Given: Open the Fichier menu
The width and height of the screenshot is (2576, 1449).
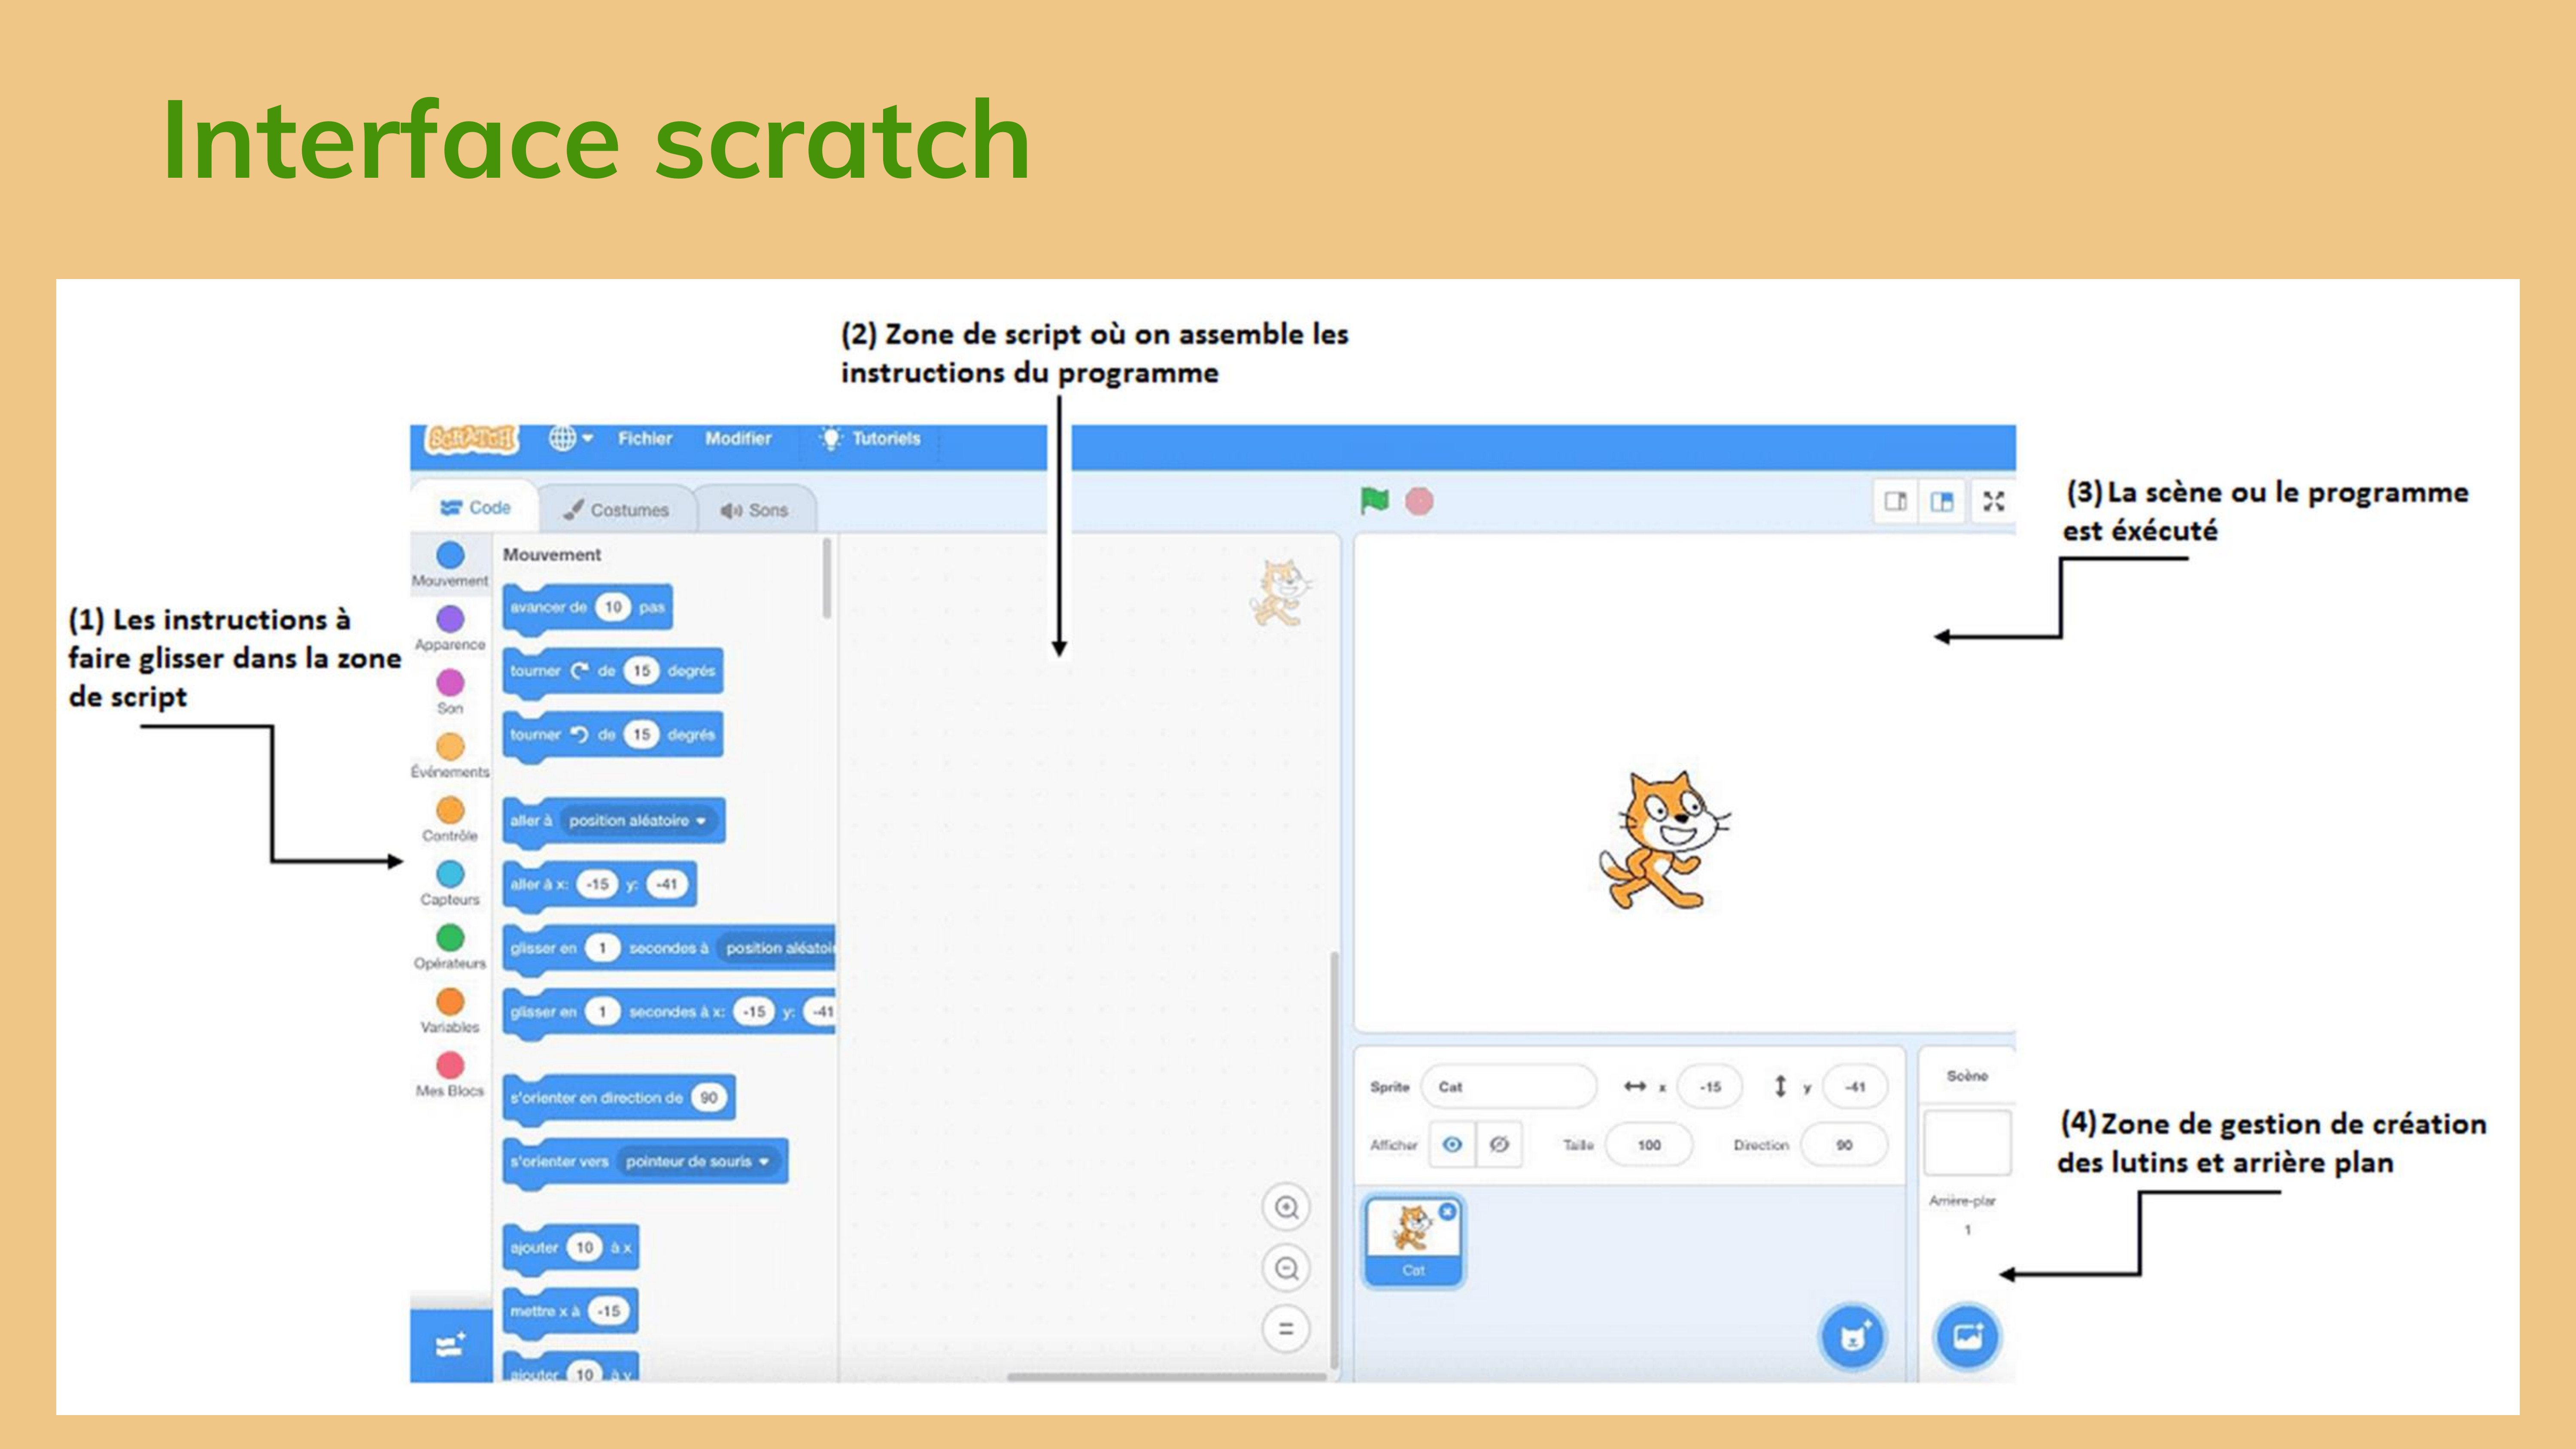Looking at the screenshot, I should (x=644, y=438).
